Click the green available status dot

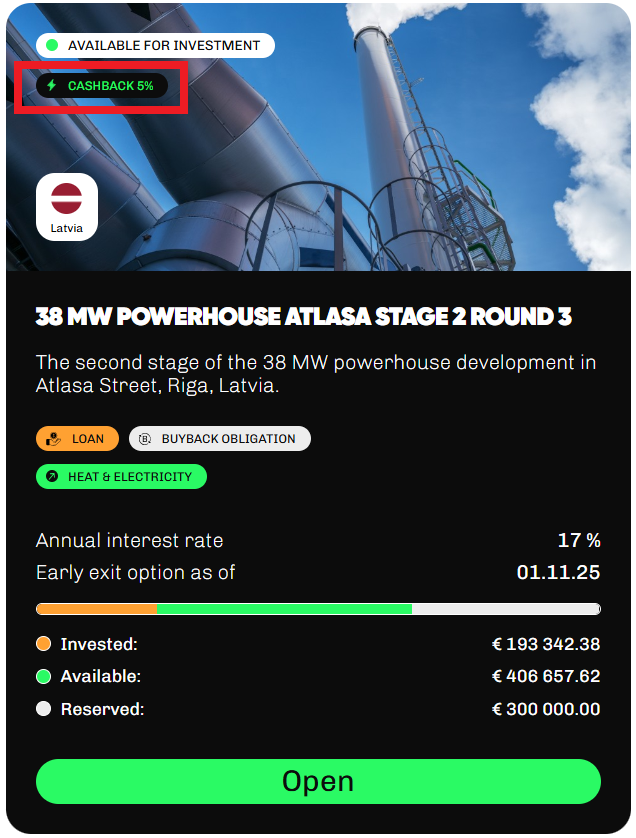click(52, 45)
